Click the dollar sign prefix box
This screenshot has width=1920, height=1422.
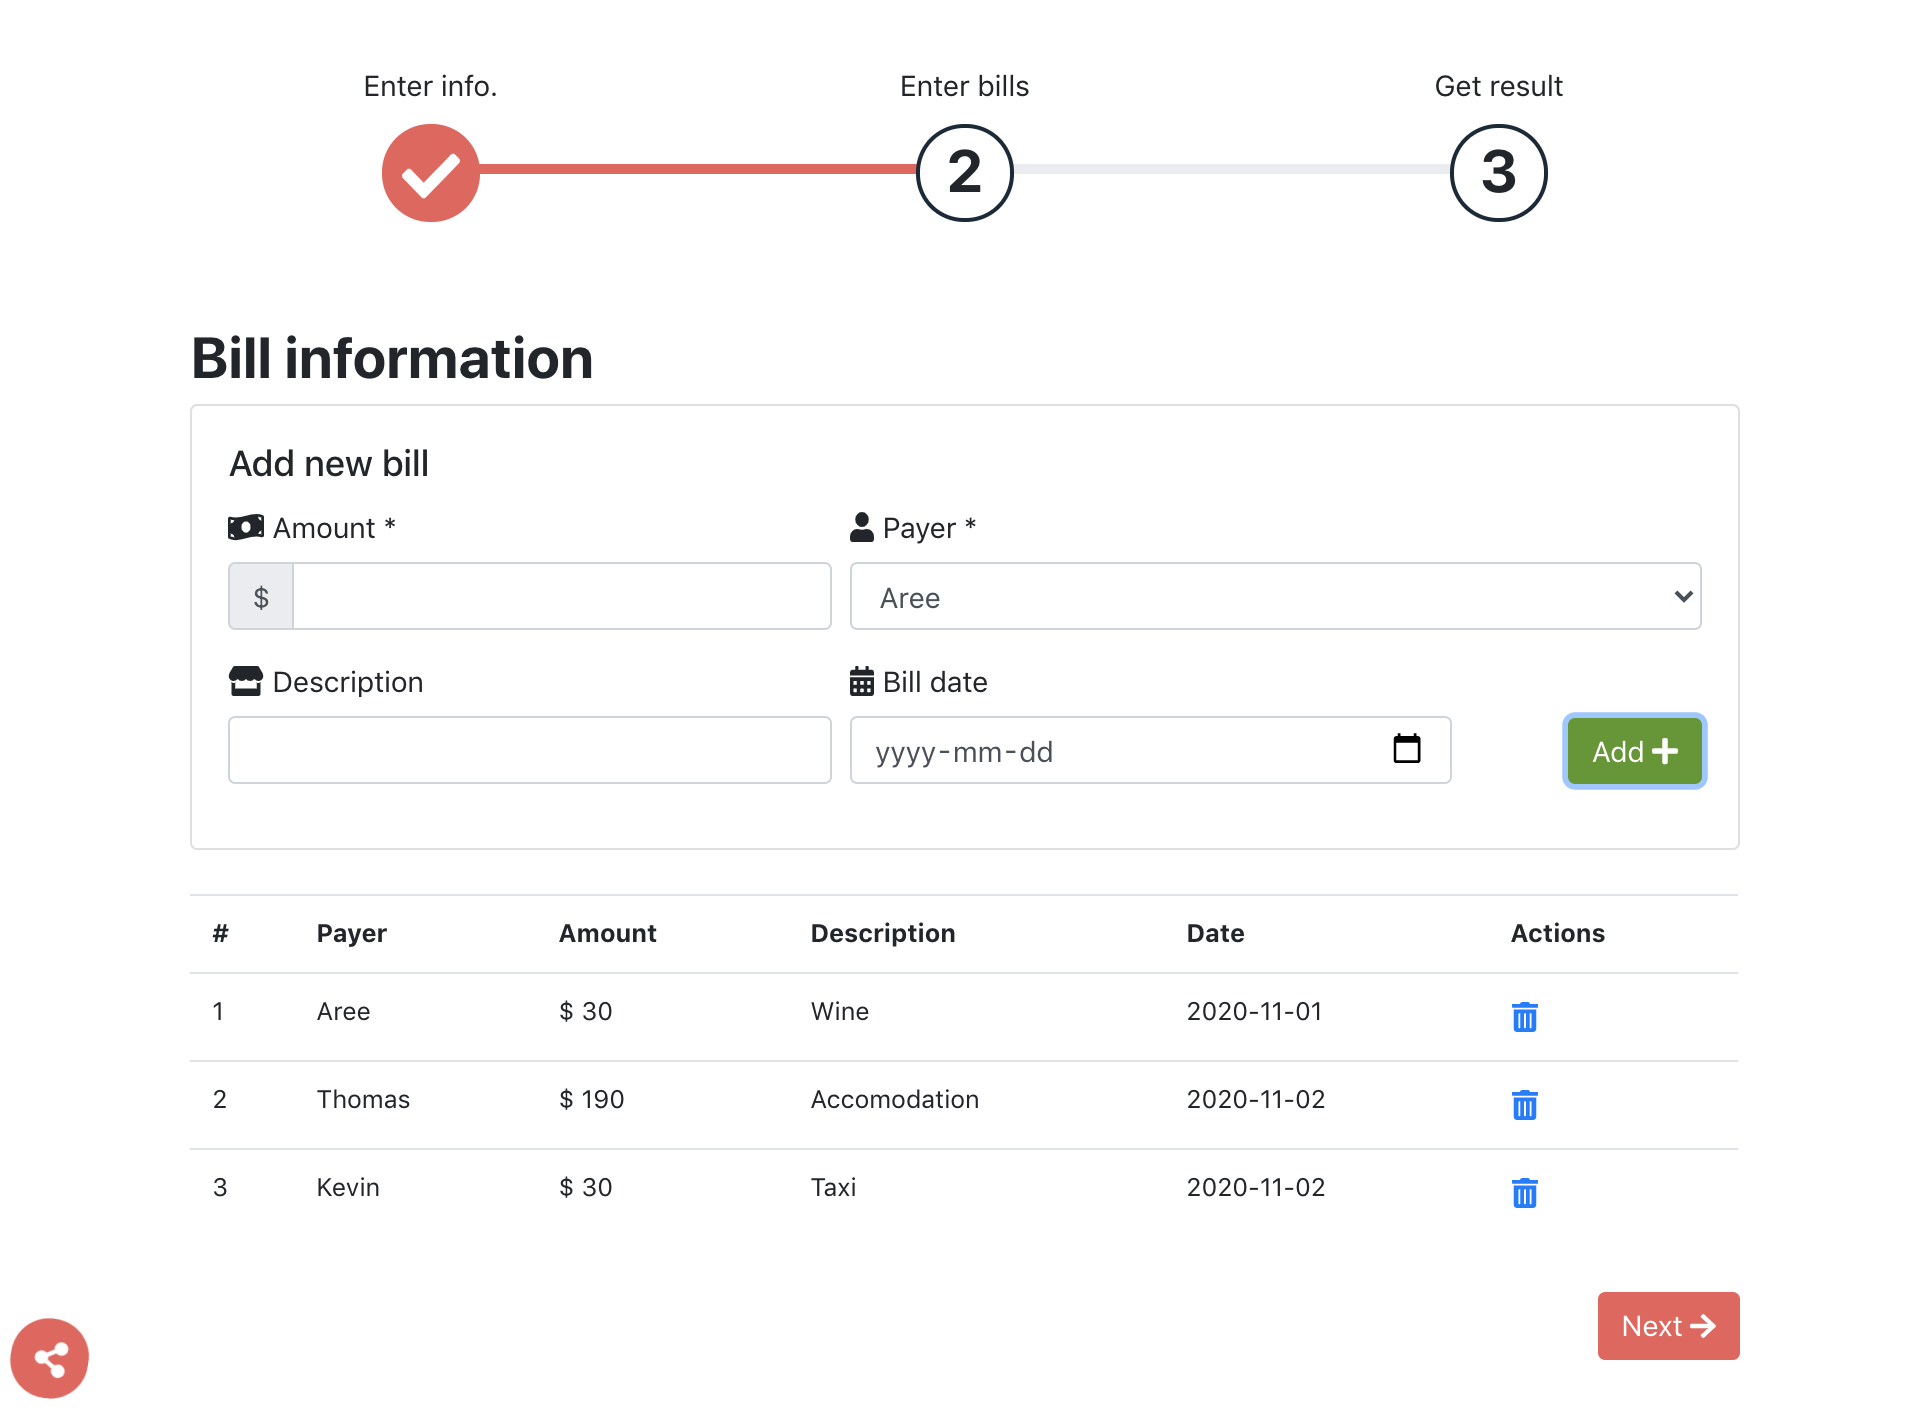261,597
